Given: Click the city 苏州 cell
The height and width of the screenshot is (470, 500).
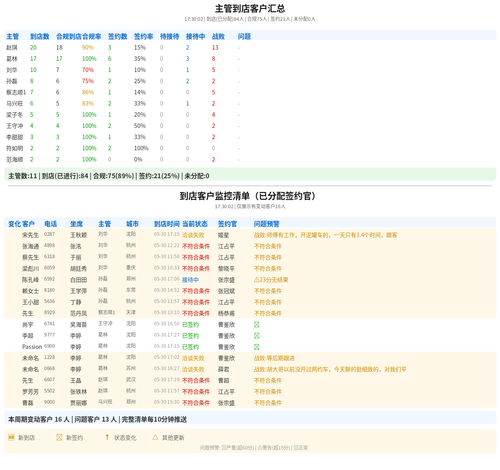Looking at the screenshot, I should (131, 368).
